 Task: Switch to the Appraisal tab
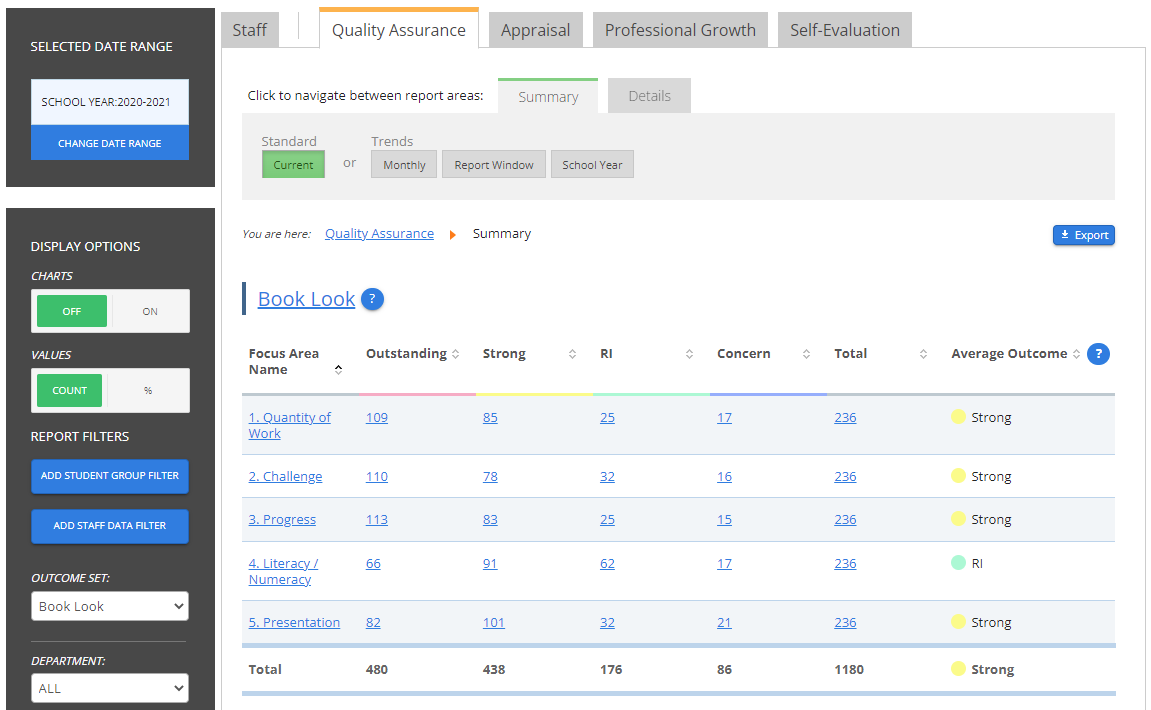[x=535, y=30]
